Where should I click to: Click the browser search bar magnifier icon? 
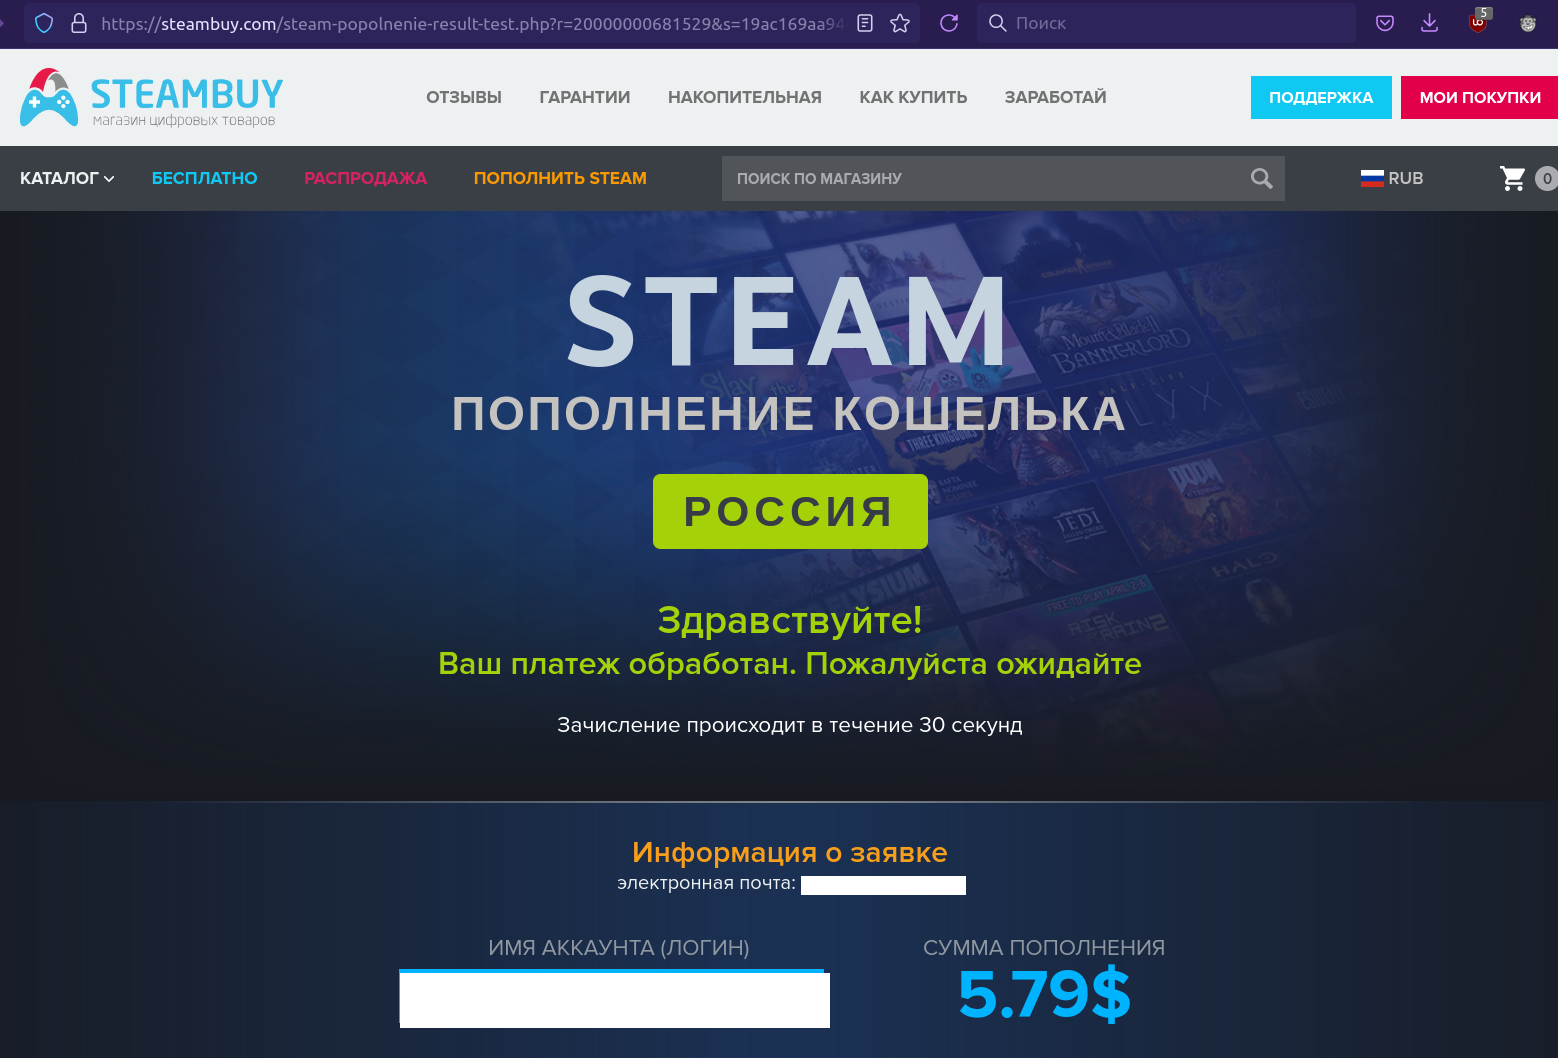997,23
